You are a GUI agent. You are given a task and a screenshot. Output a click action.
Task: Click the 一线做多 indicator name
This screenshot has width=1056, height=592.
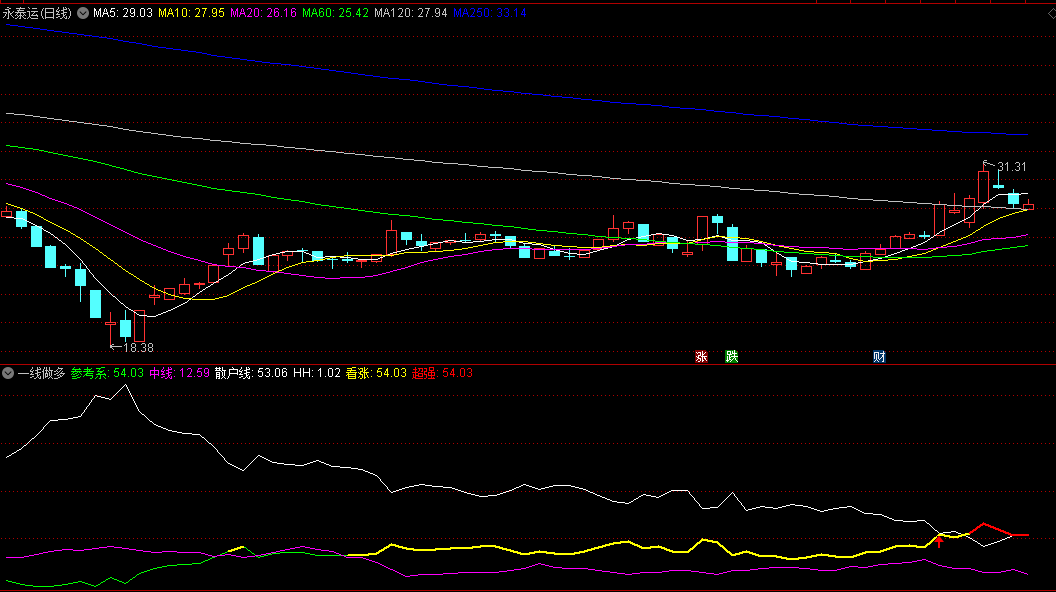coord(42,373)
